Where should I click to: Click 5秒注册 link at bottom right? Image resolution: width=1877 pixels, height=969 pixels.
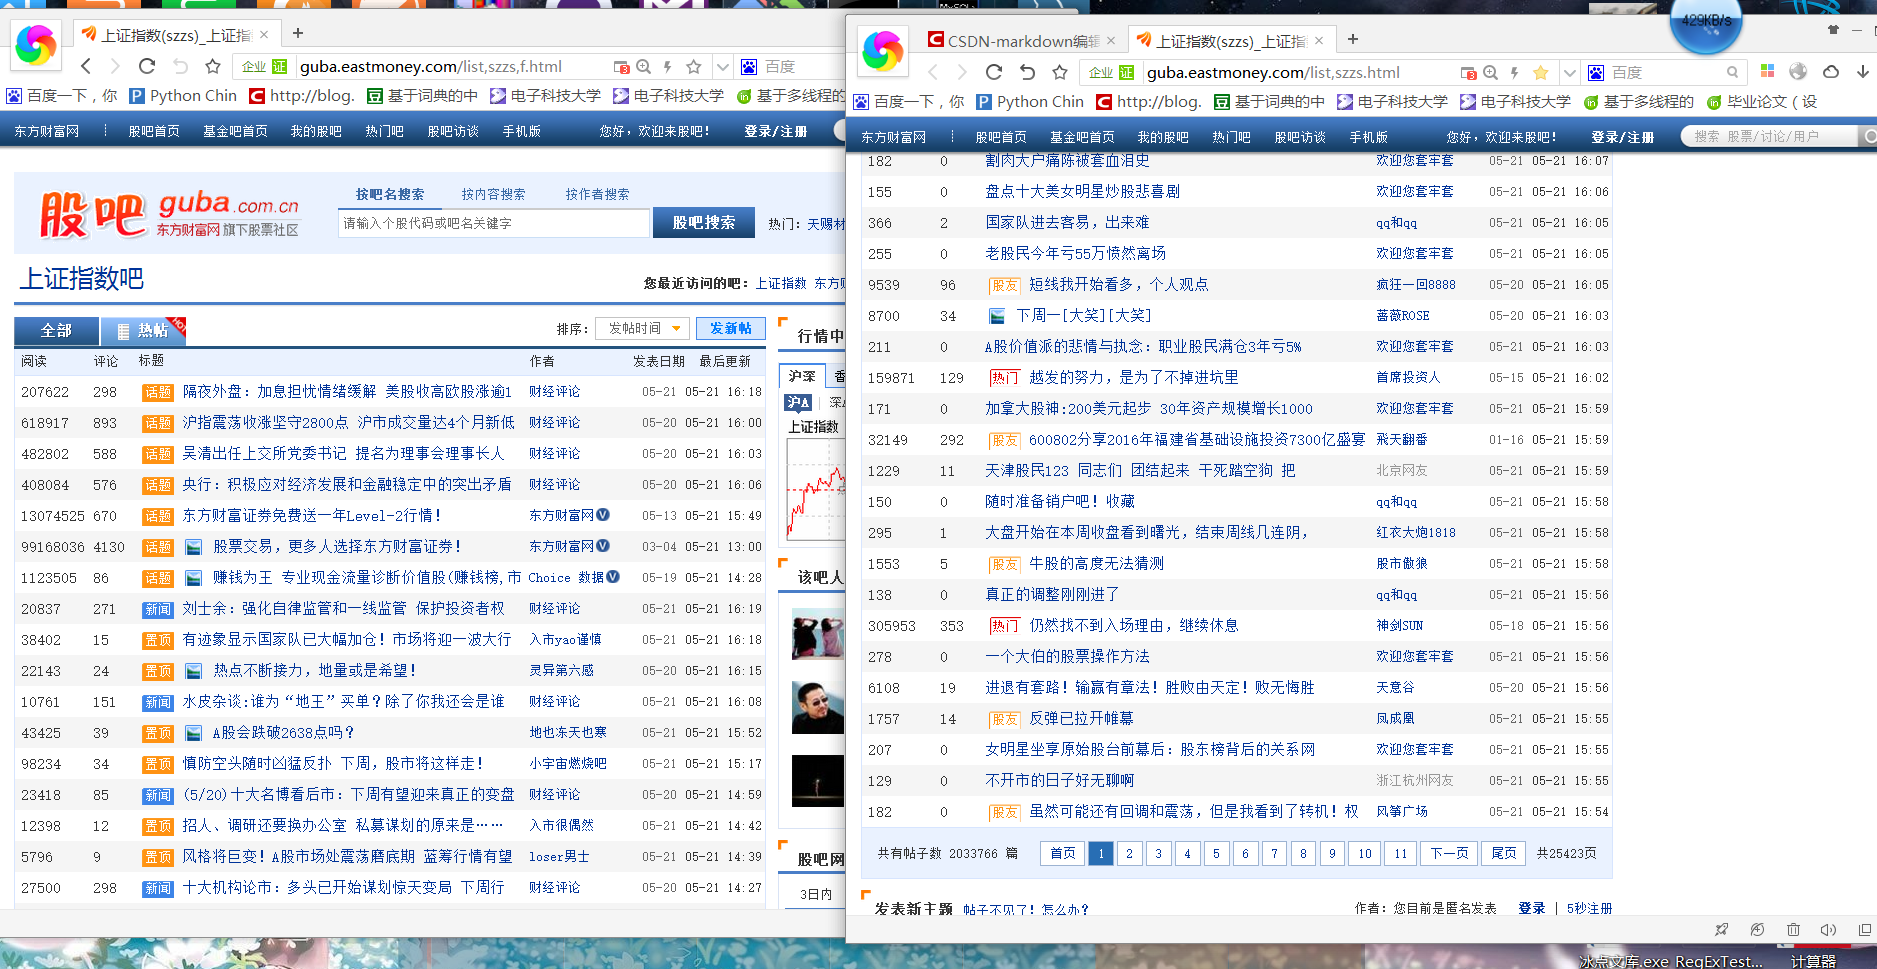click(1589, 908)
